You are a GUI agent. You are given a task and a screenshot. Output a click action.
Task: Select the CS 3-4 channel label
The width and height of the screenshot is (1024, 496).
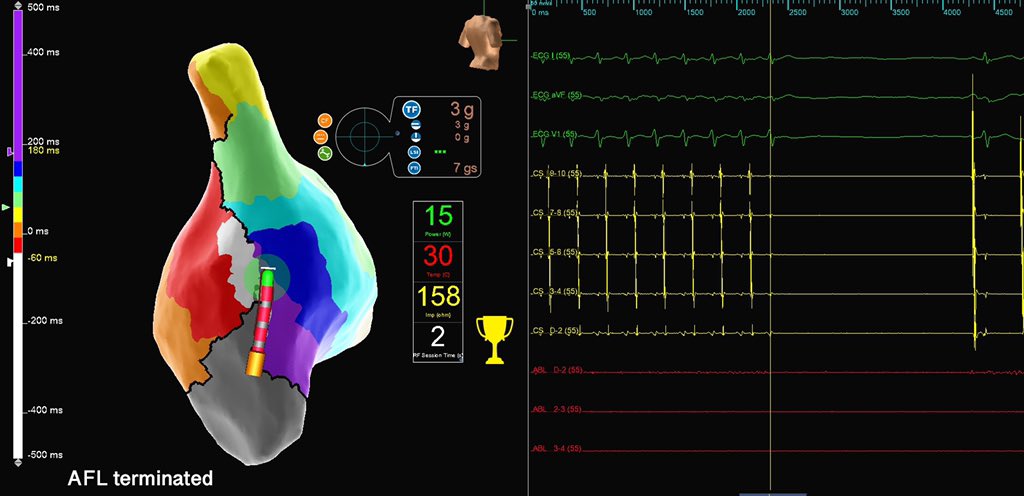click(x=556, y=291)
